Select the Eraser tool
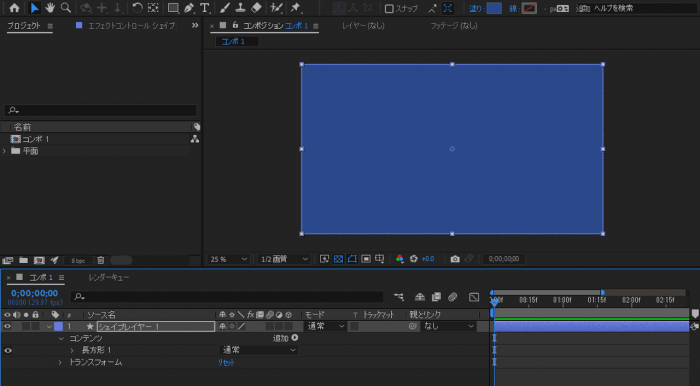Viewport: 700px width, 386px height. 256,8
